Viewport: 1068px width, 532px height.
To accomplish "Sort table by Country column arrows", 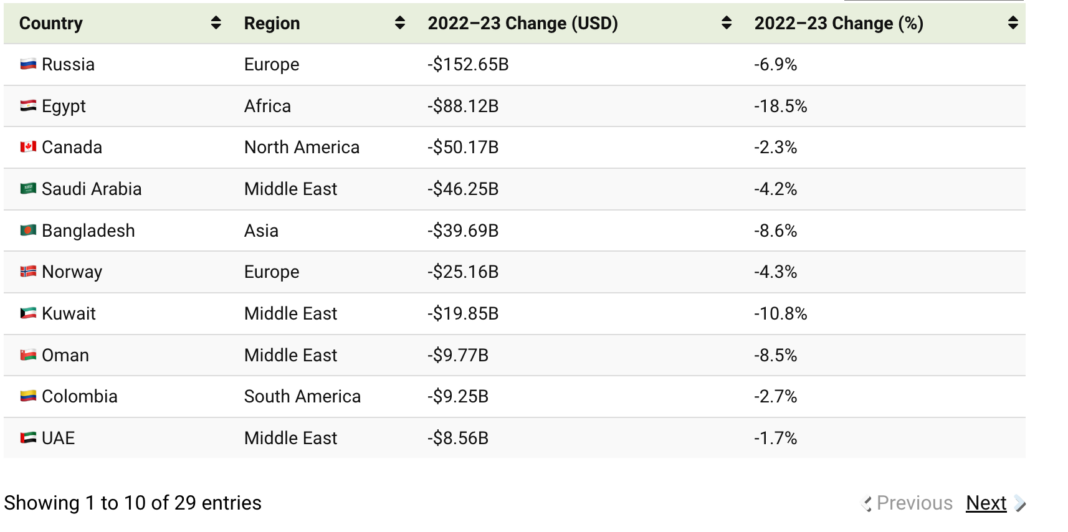I will click(x=216, y=23).
